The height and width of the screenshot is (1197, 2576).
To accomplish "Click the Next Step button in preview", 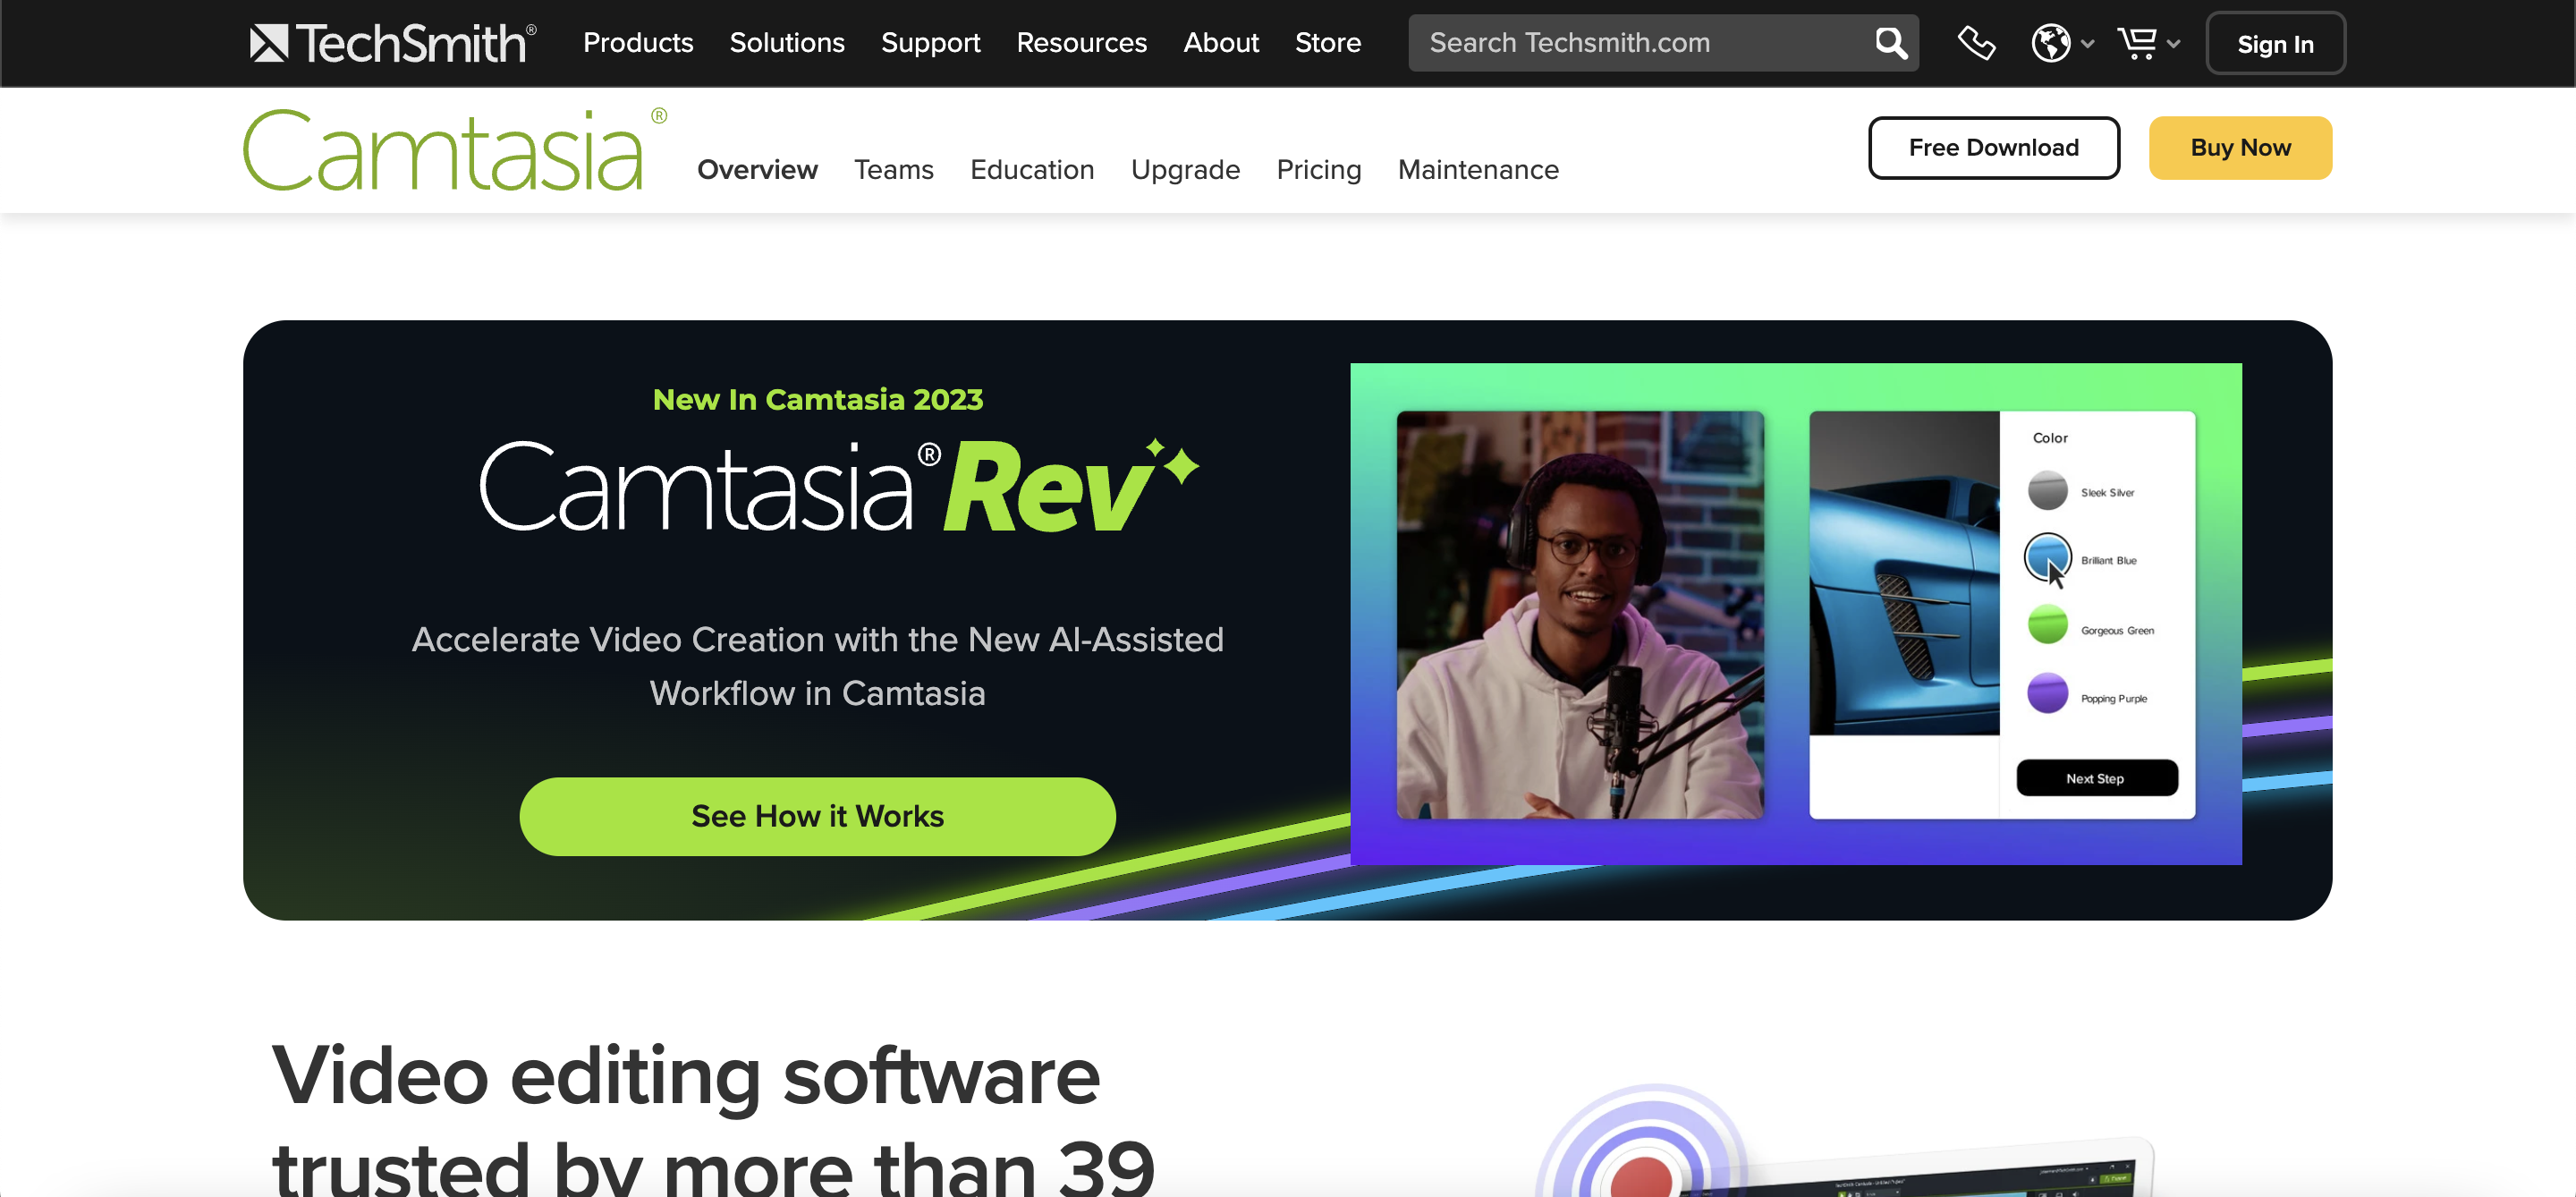I will [x=2096, y=778].
